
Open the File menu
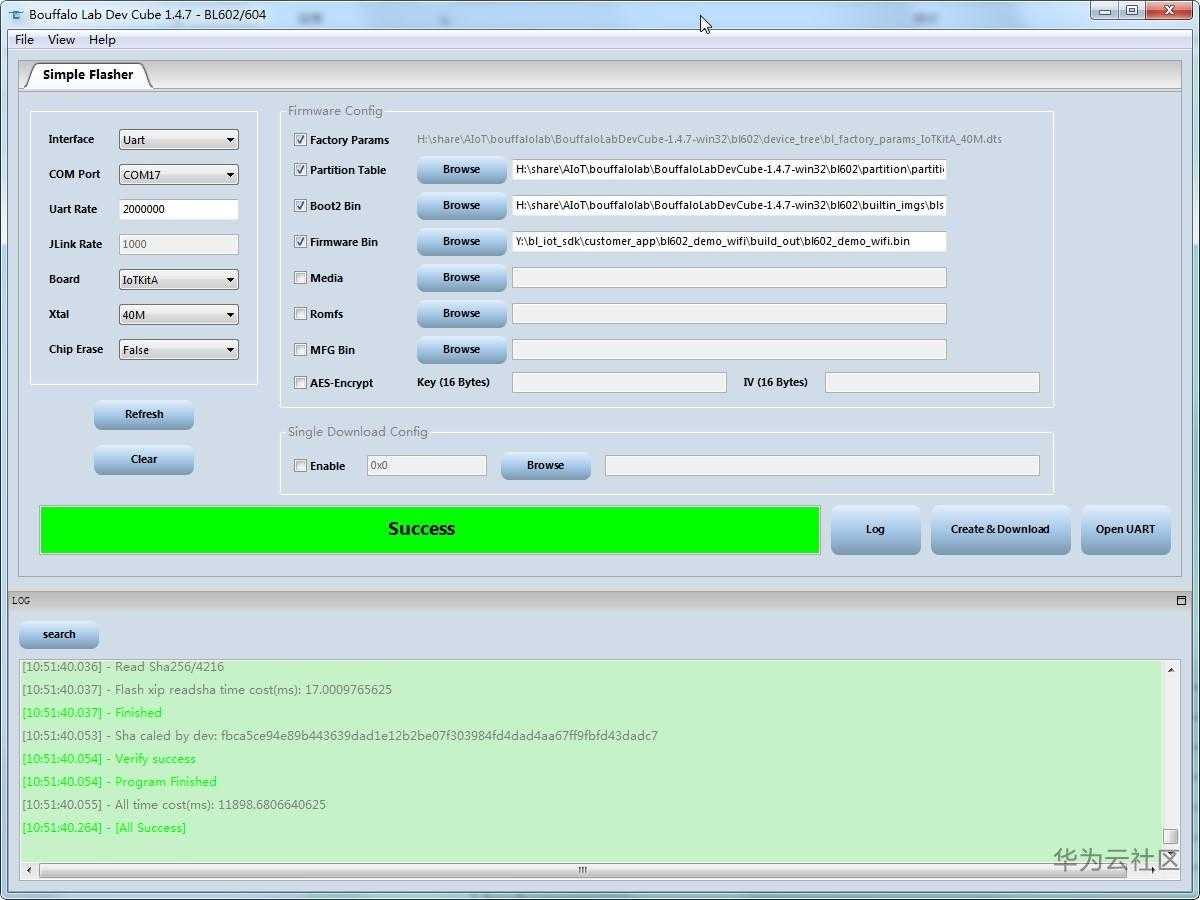pos(24,40)
